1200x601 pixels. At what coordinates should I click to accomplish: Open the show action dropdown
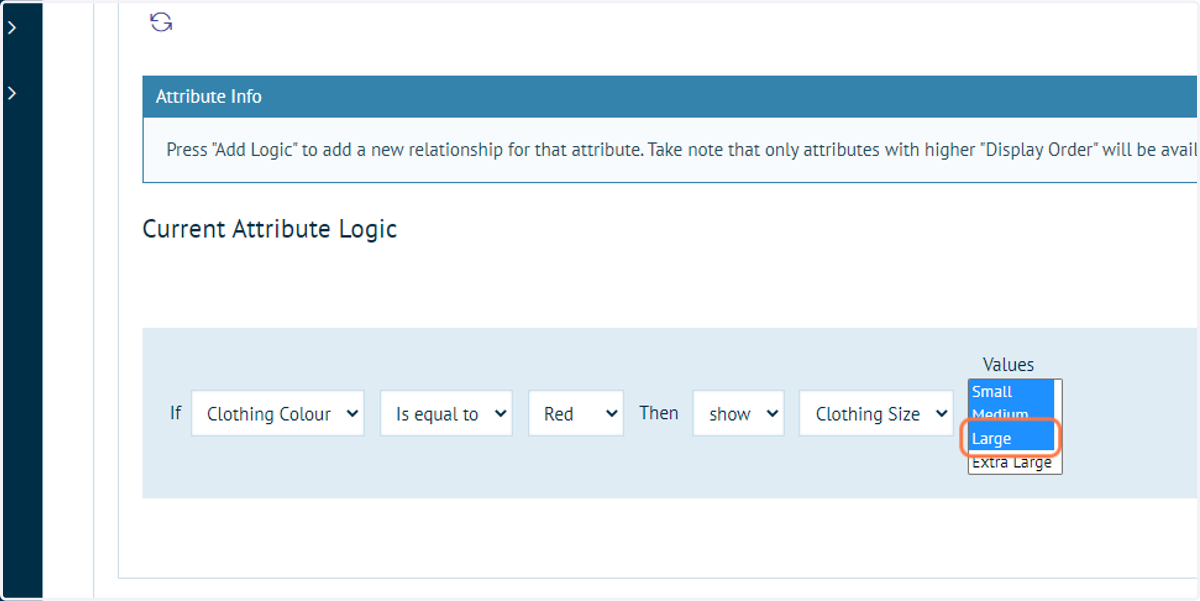(738, 413)
